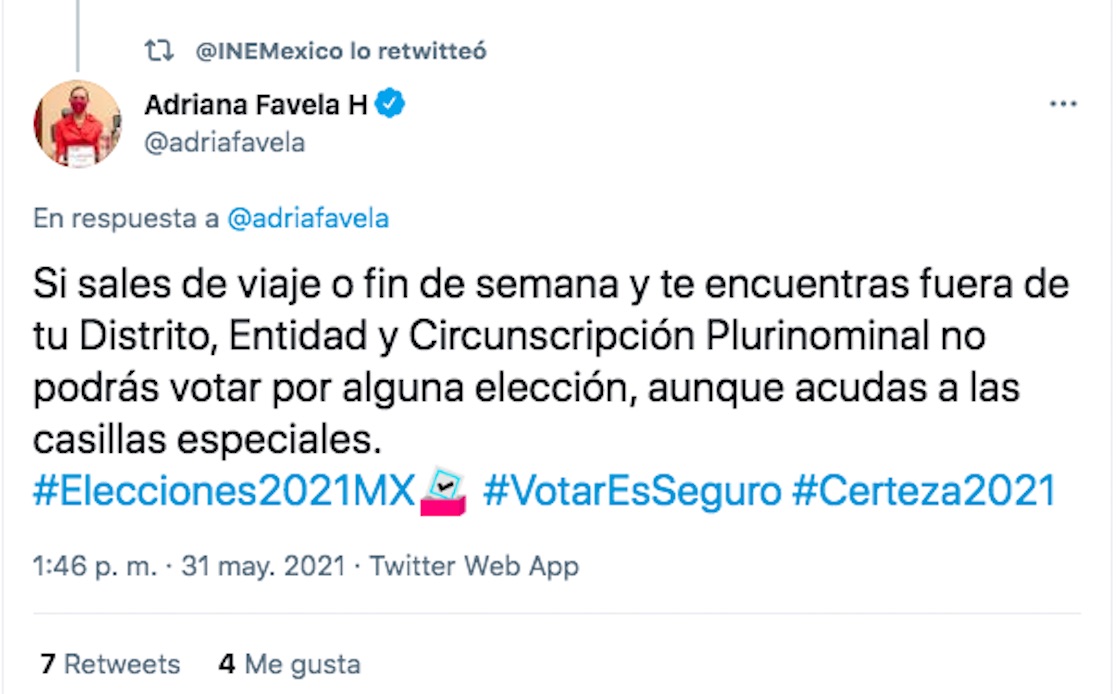Open the more options menu on the tweet
Screen dimensions: 1120x694
pyautogui.click(x=1064, y=102)
